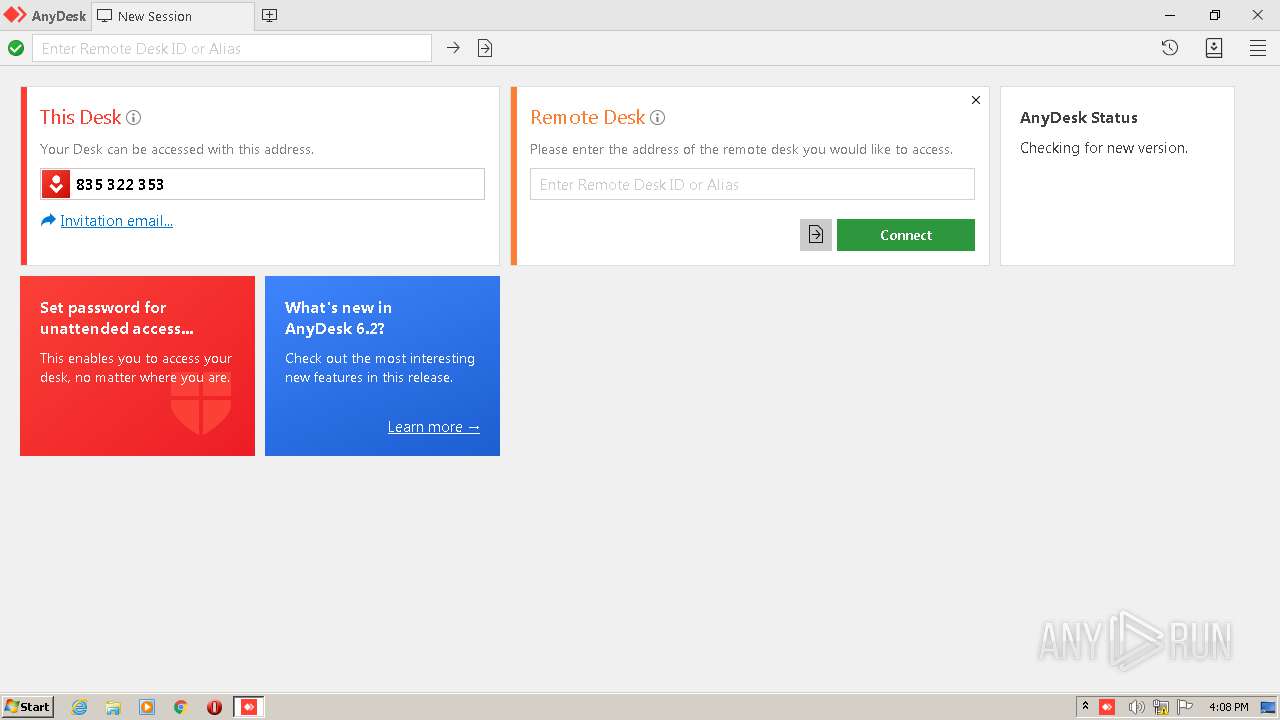Focus the top Remote Desk ID address bar
The width and height of the screenshot is (1280, 720).
tap(232, 48)
